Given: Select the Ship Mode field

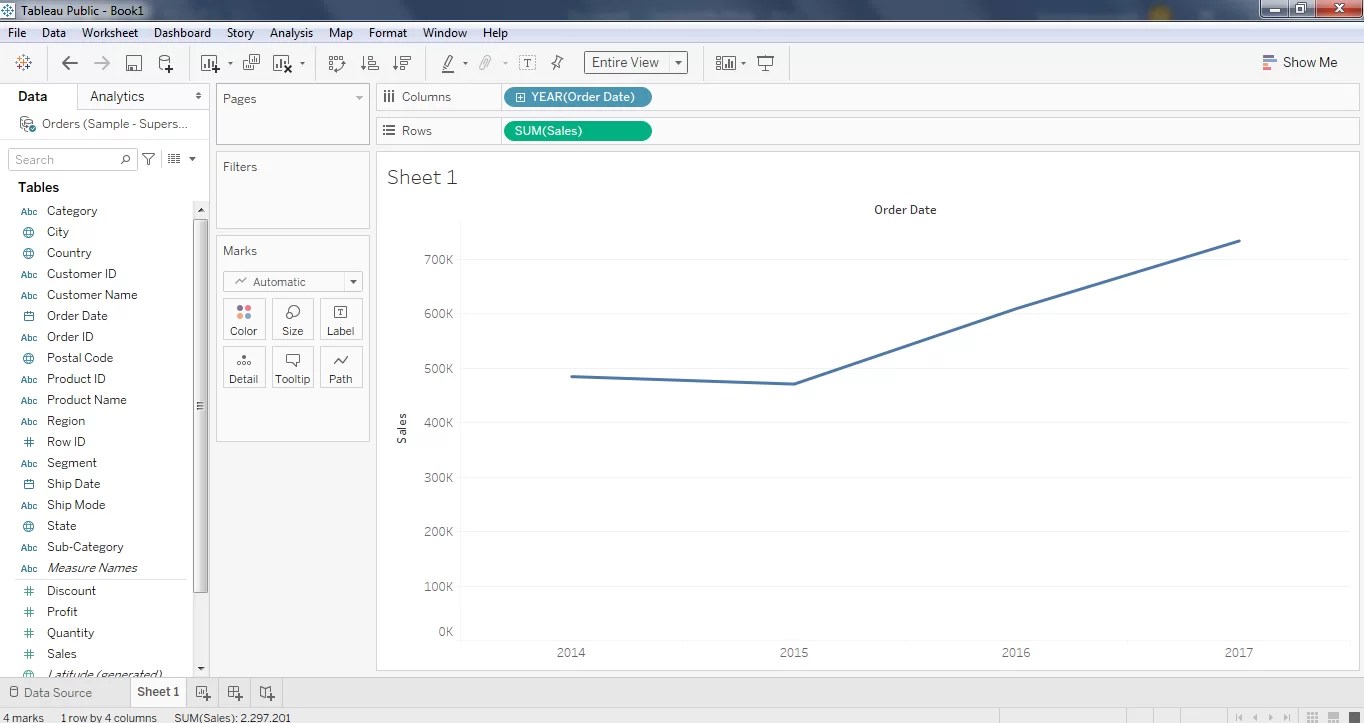Looking at the screenshot, I should 76,505.
